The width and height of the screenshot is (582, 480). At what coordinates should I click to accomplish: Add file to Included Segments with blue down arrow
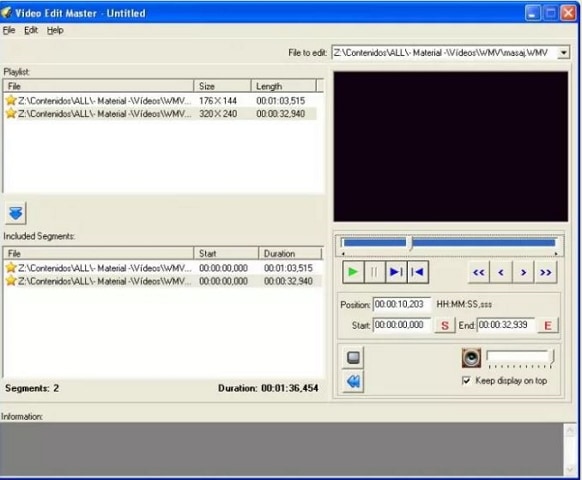click(x=16, y=213)
